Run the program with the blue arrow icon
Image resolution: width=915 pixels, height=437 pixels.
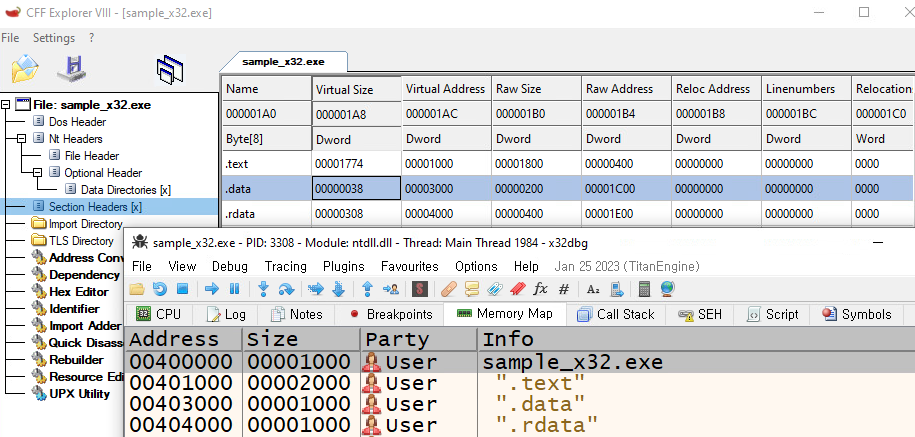(x=212, y=289)
